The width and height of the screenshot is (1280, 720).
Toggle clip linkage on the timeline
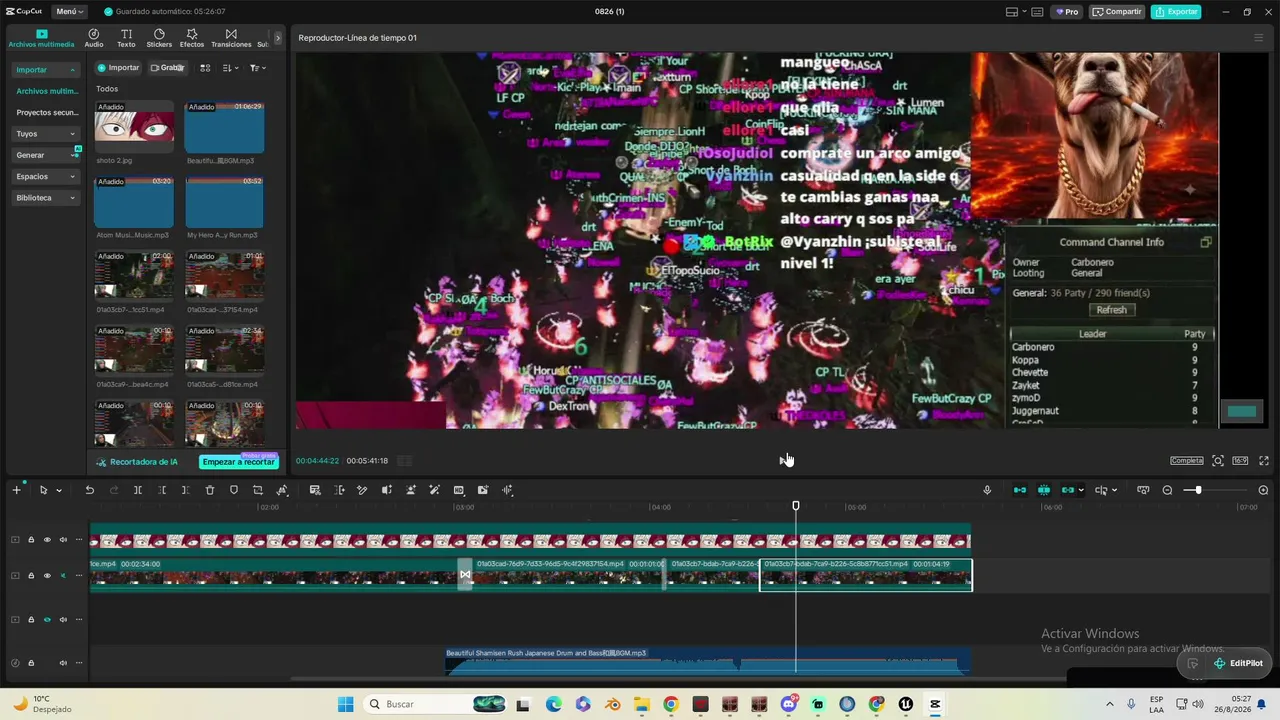point(1068,490)
